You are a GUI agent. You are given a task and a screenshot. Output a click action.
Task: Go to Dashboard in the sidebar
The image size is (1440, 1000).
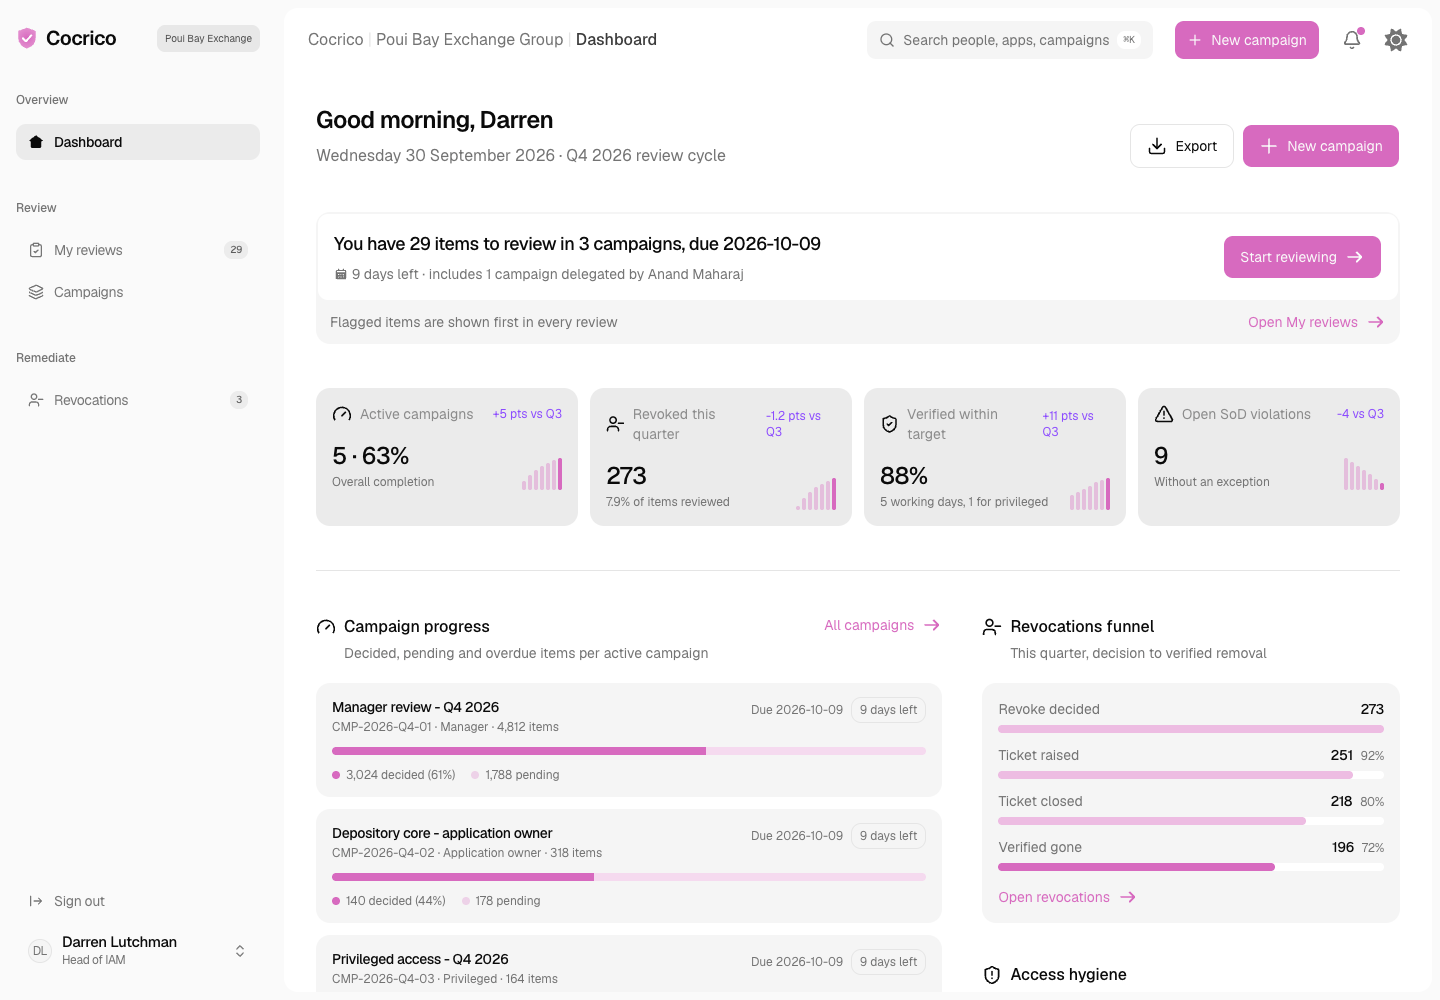pos(138,142)
